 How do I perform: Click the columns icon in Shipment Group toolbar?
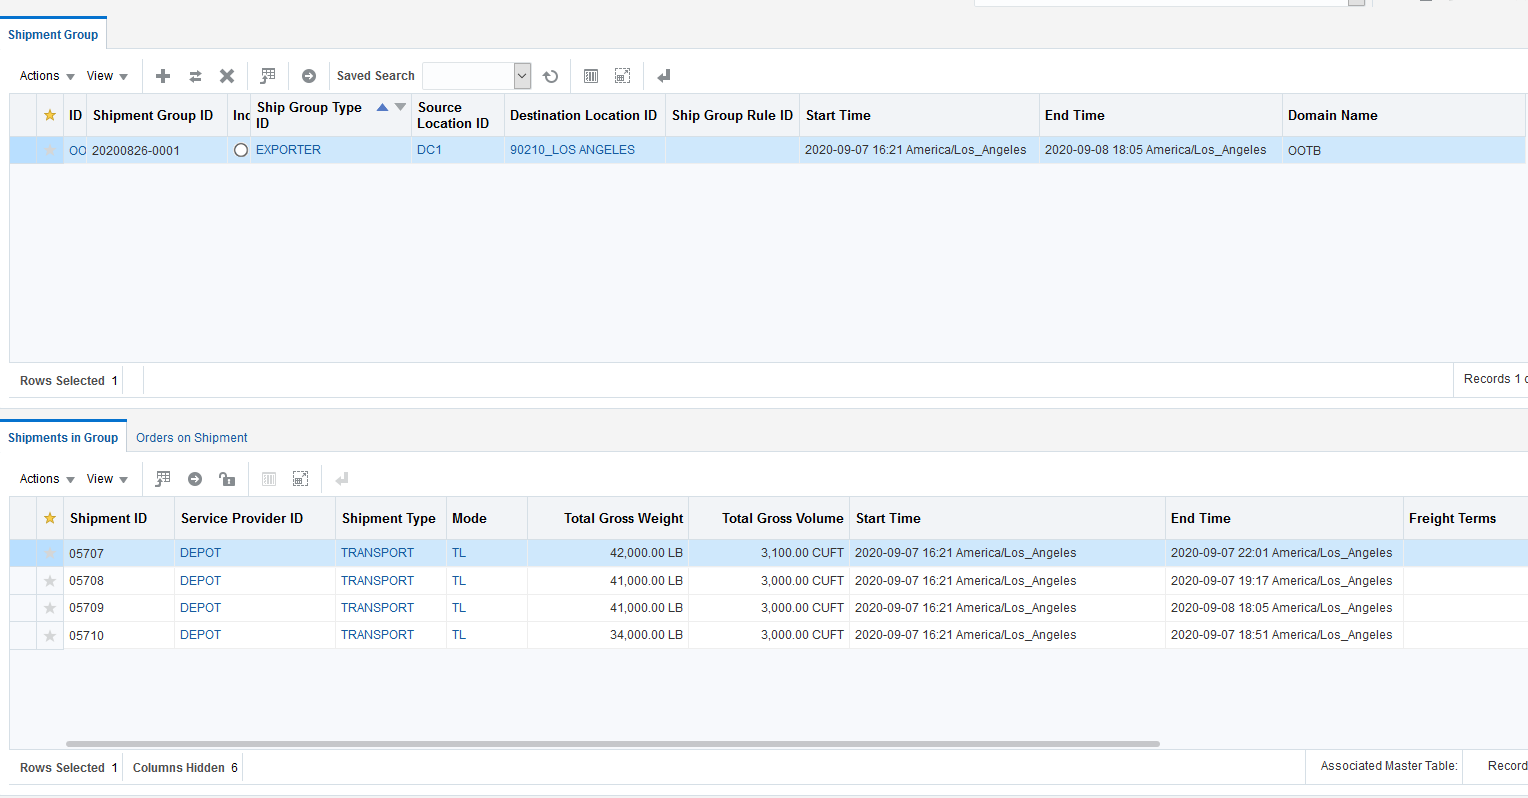click(591, 76)
